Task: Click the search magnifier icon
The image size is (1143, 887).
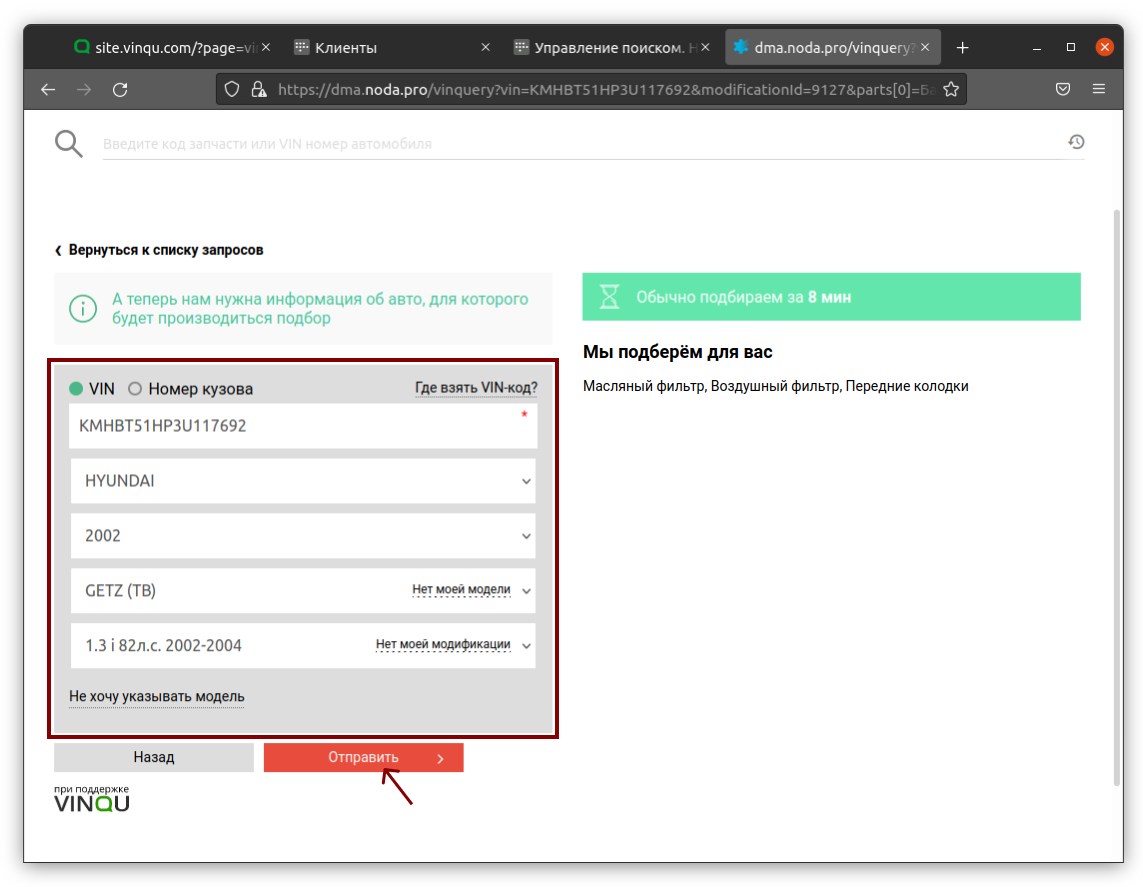Action: [x=68, y=144]
